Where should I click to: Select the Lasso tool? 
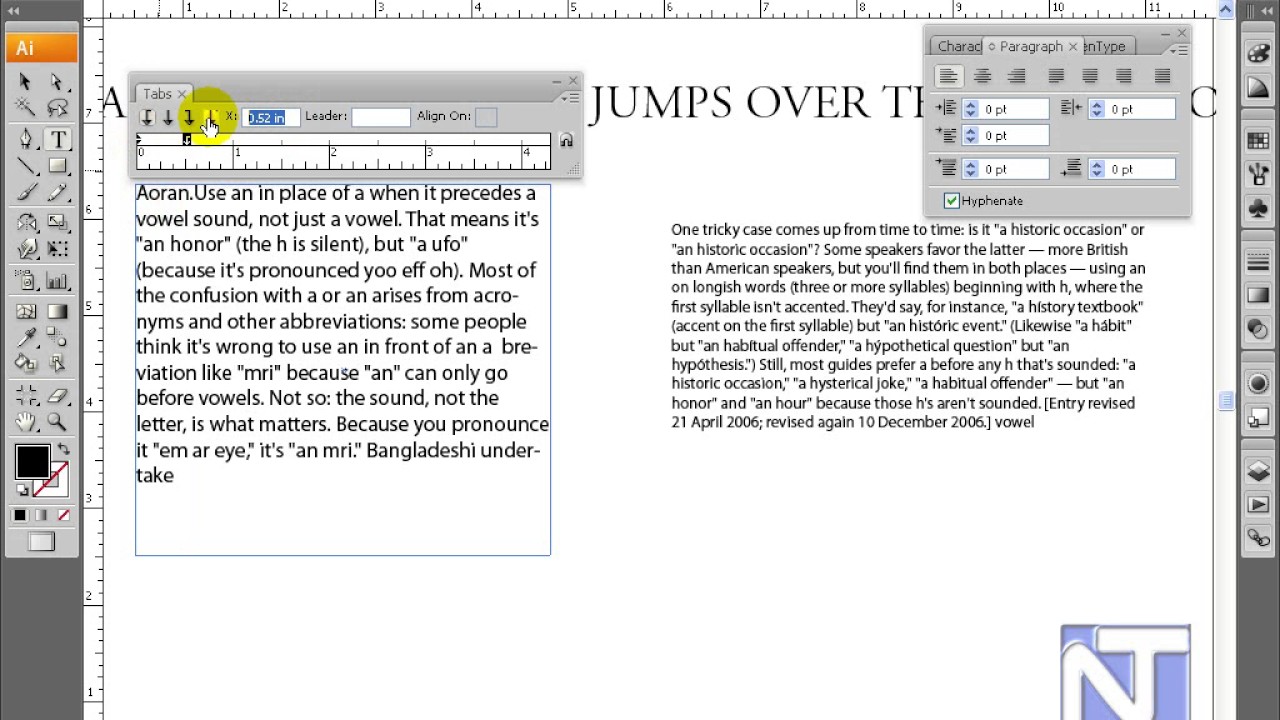(x=57, y=108)
